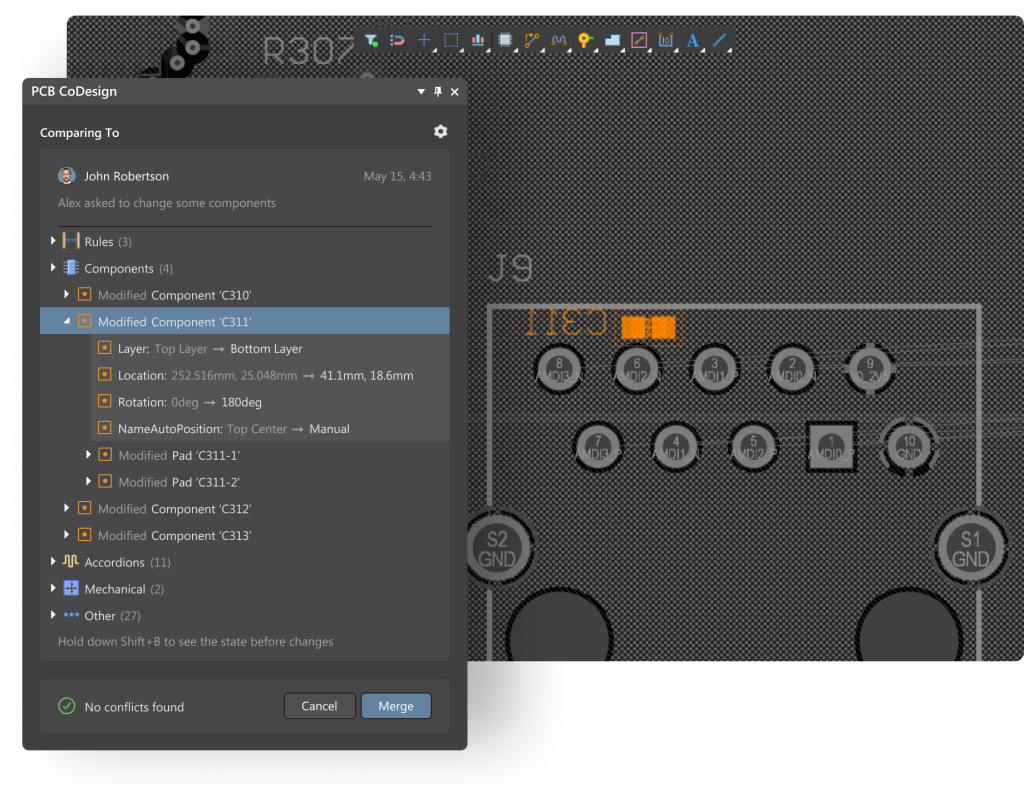Click the Cancel button
1024x806 pixels.
[x=319, y=706]
